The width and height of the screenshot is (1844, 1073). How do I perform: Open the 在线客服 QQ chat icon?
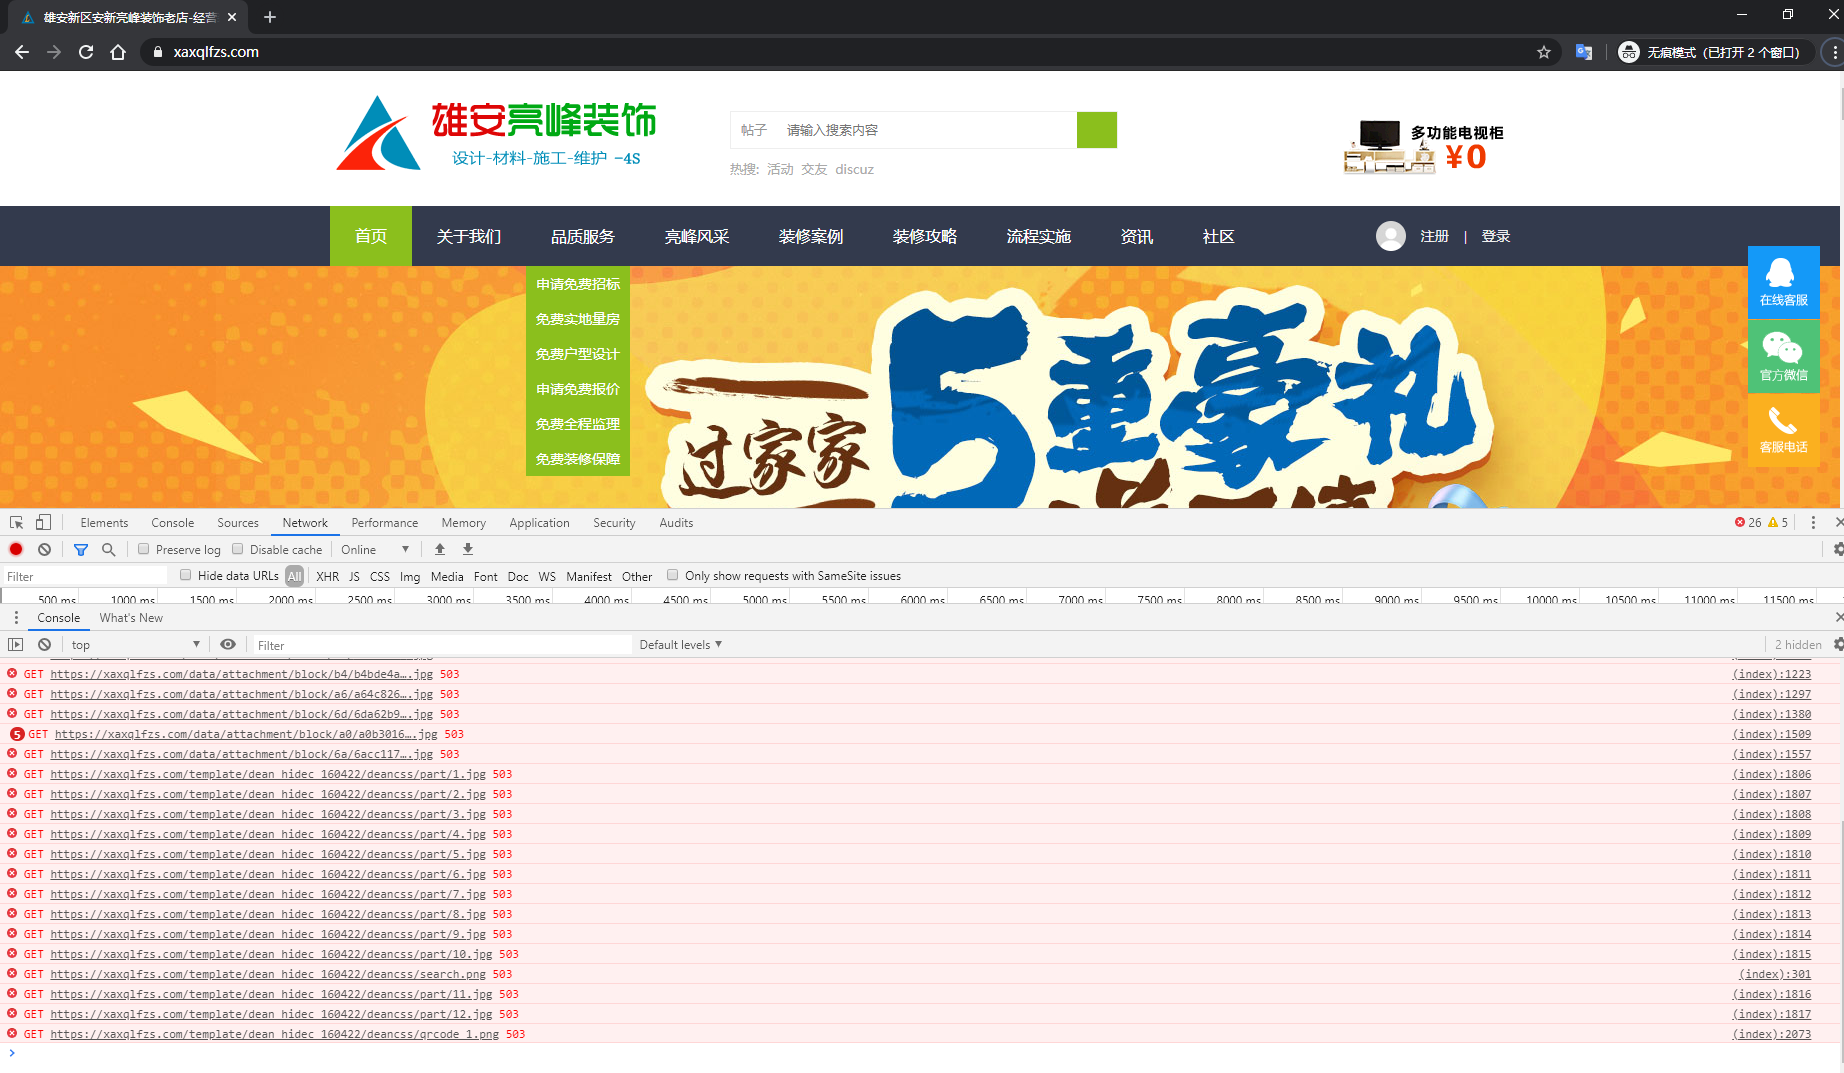1783,282
